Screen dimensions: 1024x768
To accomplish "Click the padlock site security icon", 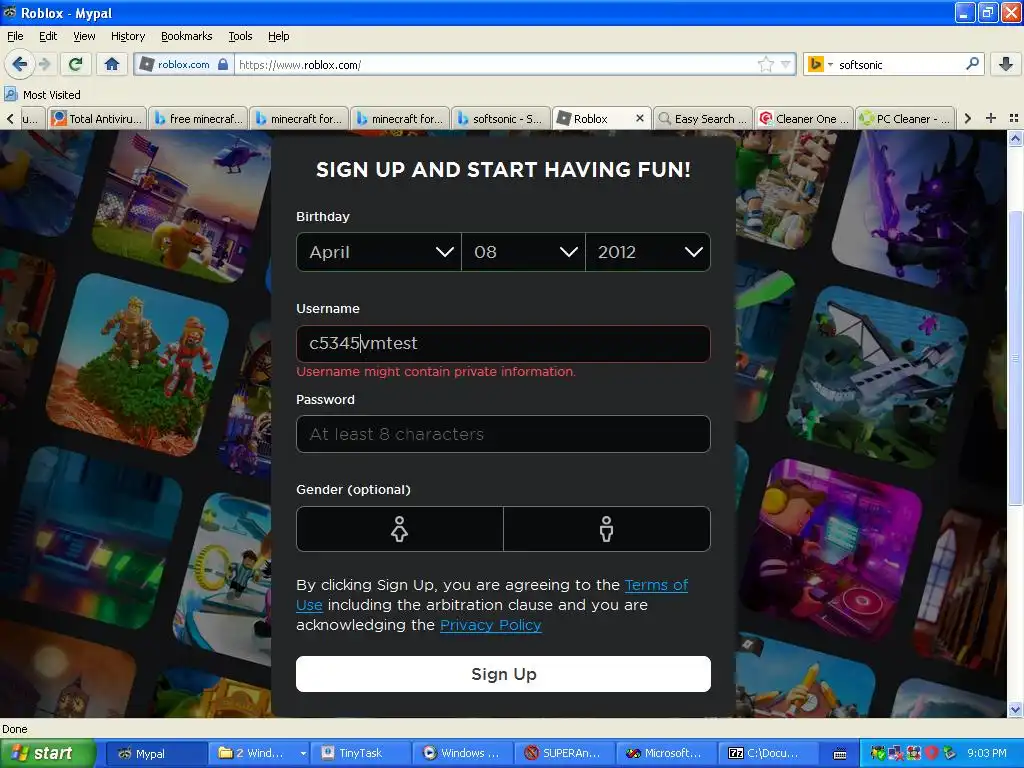I will pos(223,64).
